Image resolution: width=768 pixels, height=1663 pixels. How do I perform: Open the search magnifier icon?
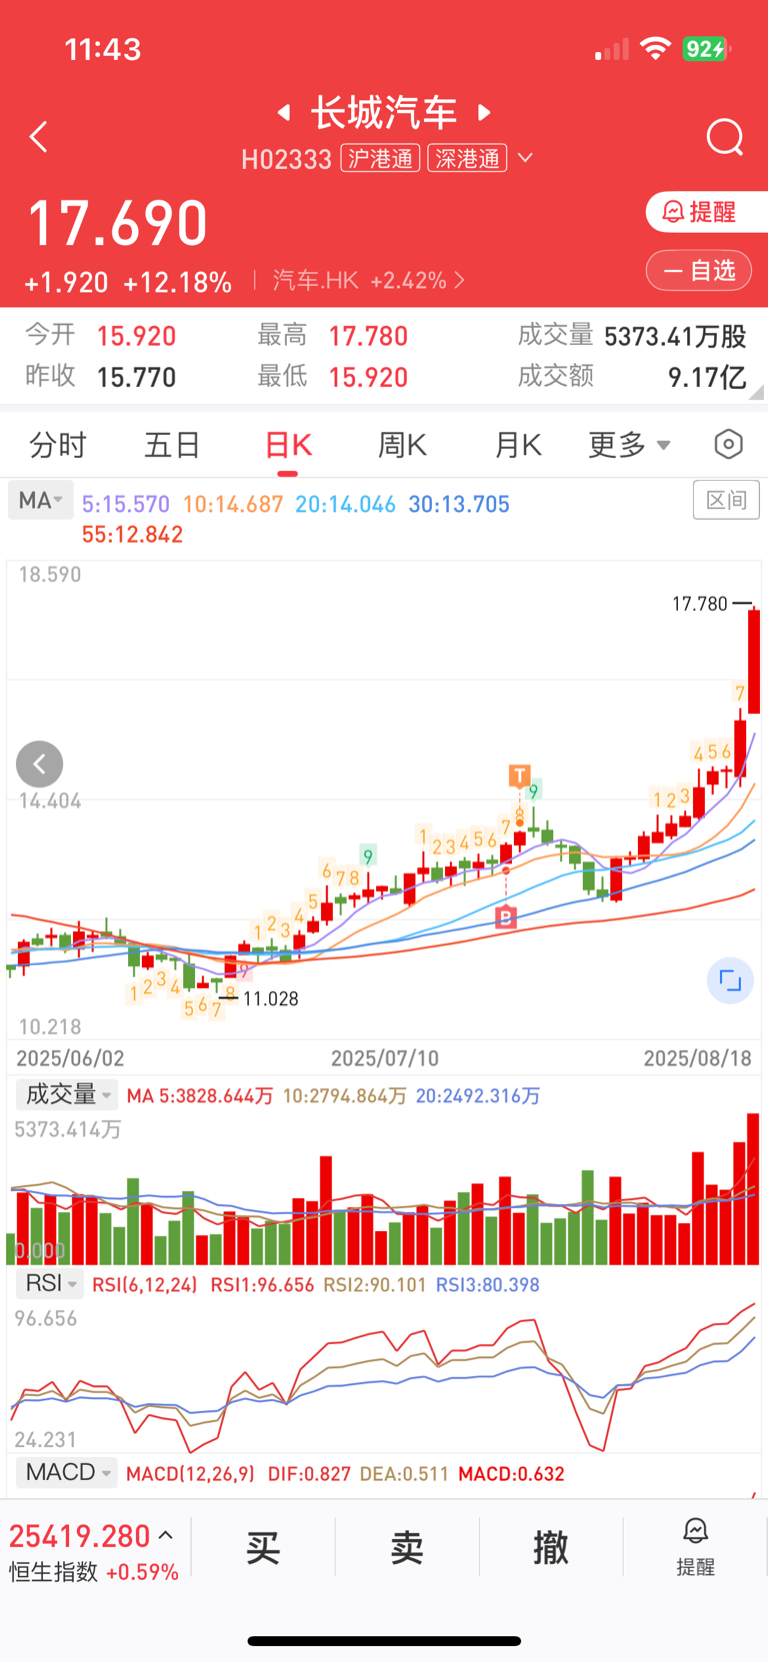tap(725, 138)
